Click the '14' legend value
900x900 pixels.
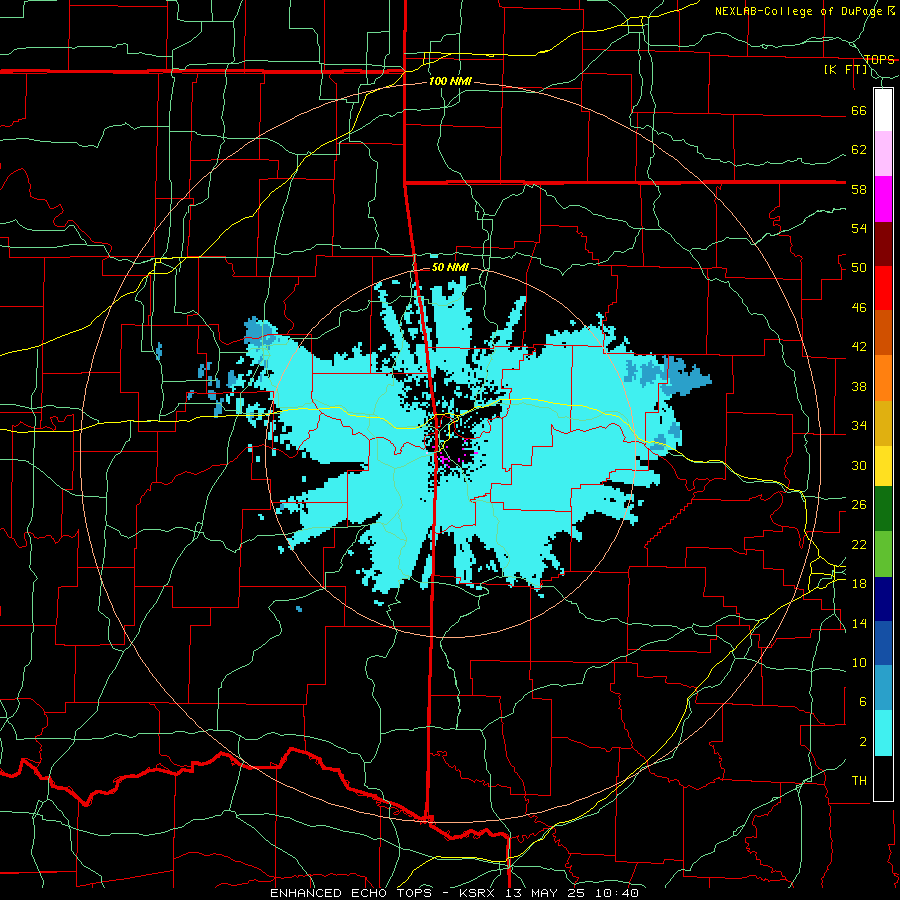click(859, 623)
